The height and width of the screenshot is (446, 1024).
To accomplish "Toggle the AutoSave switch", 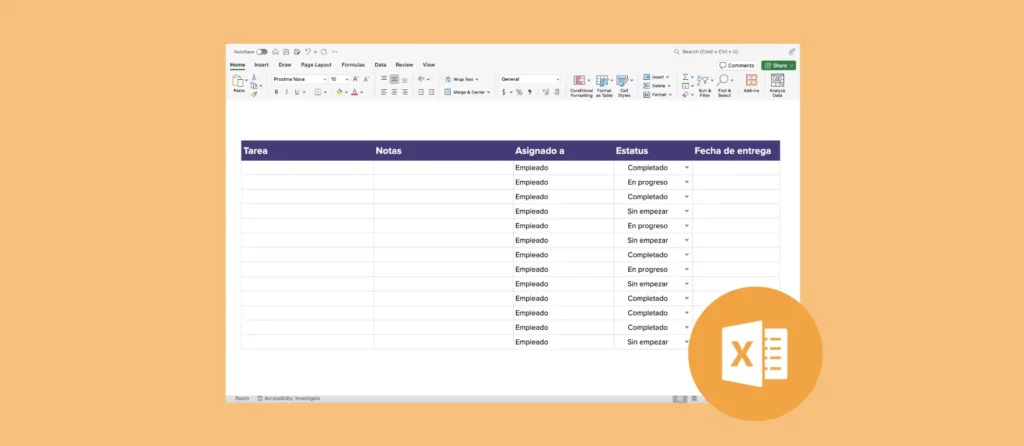I will (x=262, y=51).
